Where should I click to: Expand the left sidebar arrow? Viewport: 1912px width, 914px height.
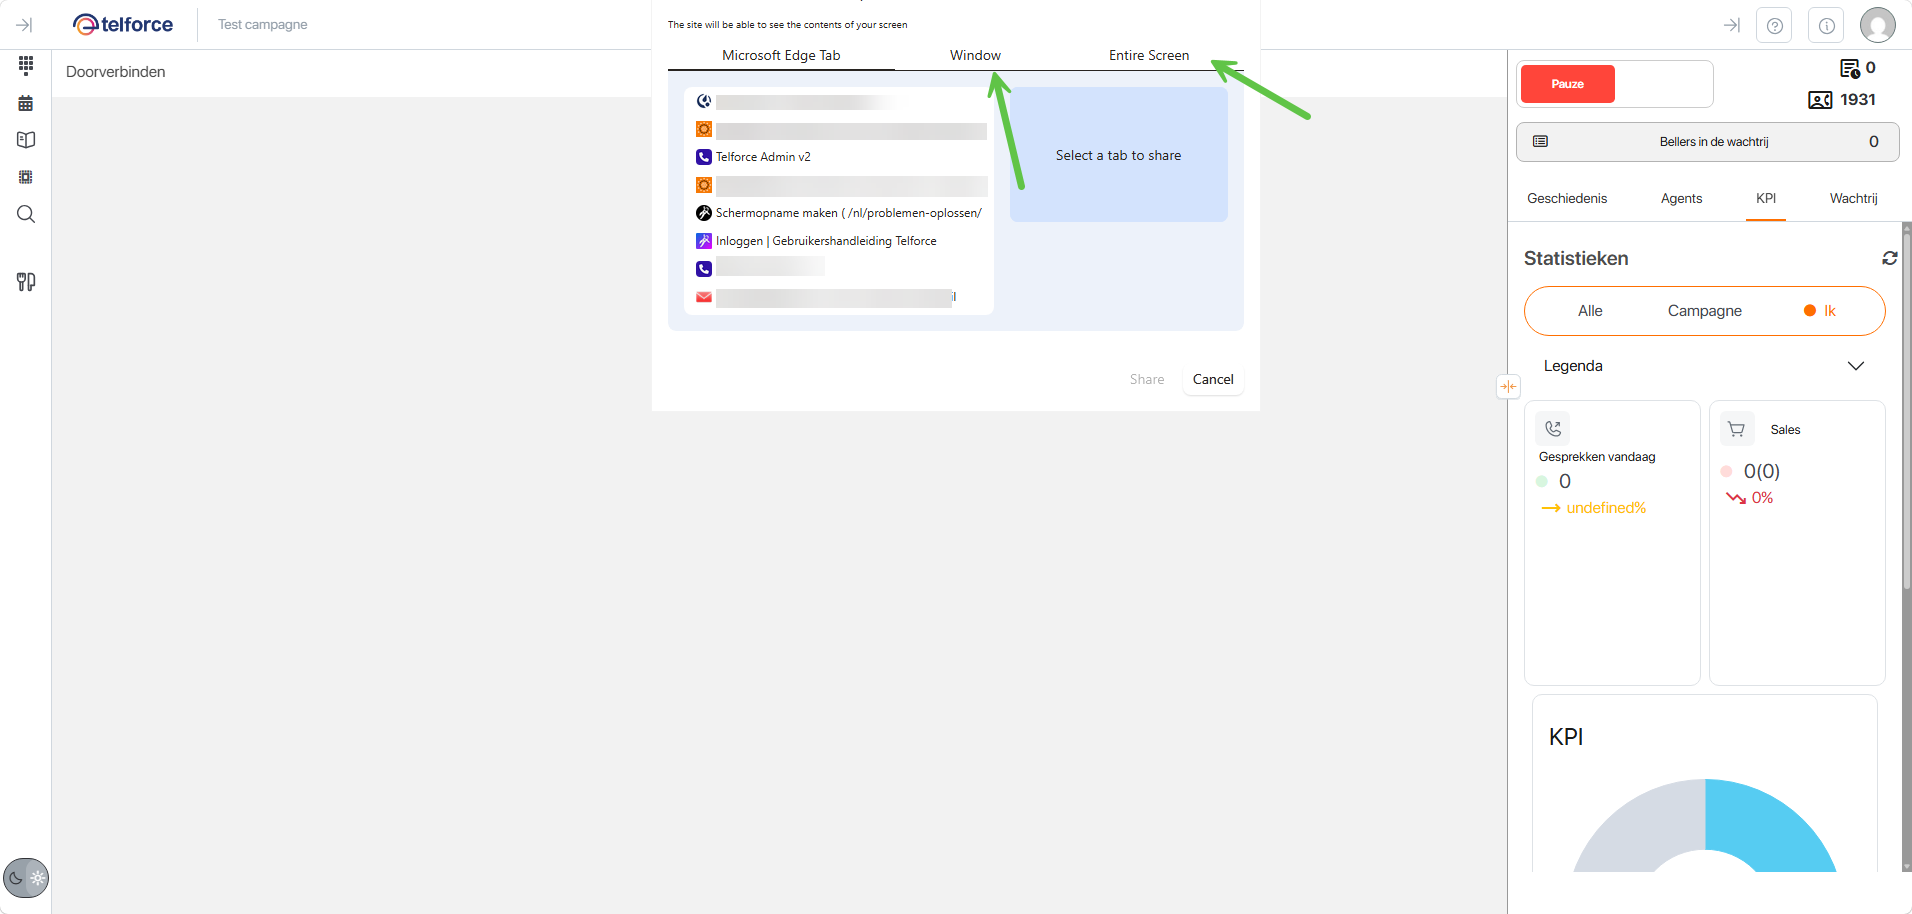click(x=25, y=25)
